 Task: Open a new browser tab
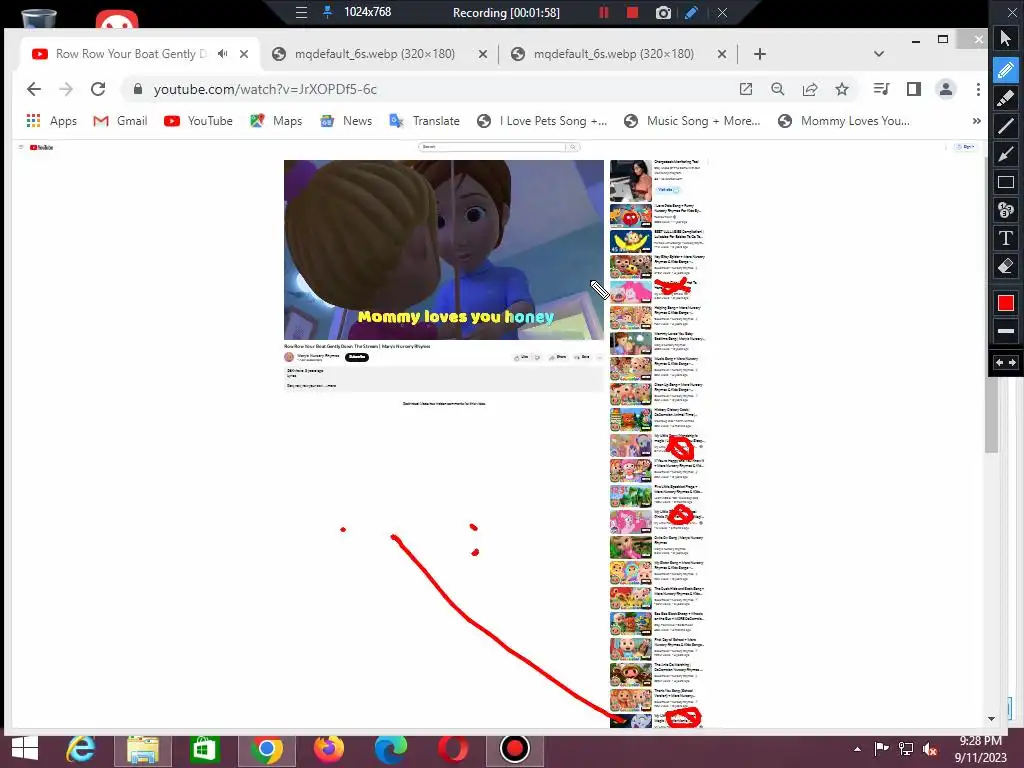pyautogui.click(x=760, y=54)
